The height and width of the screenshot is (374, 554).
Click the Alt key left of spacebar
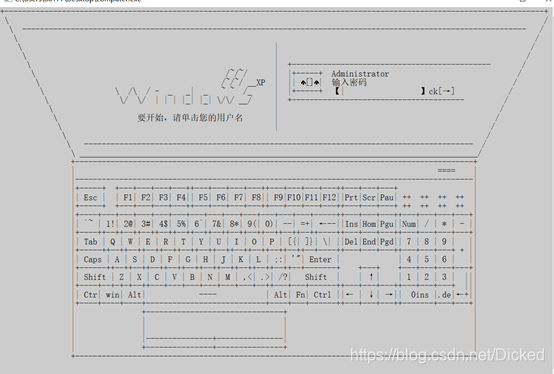point(134,295)
